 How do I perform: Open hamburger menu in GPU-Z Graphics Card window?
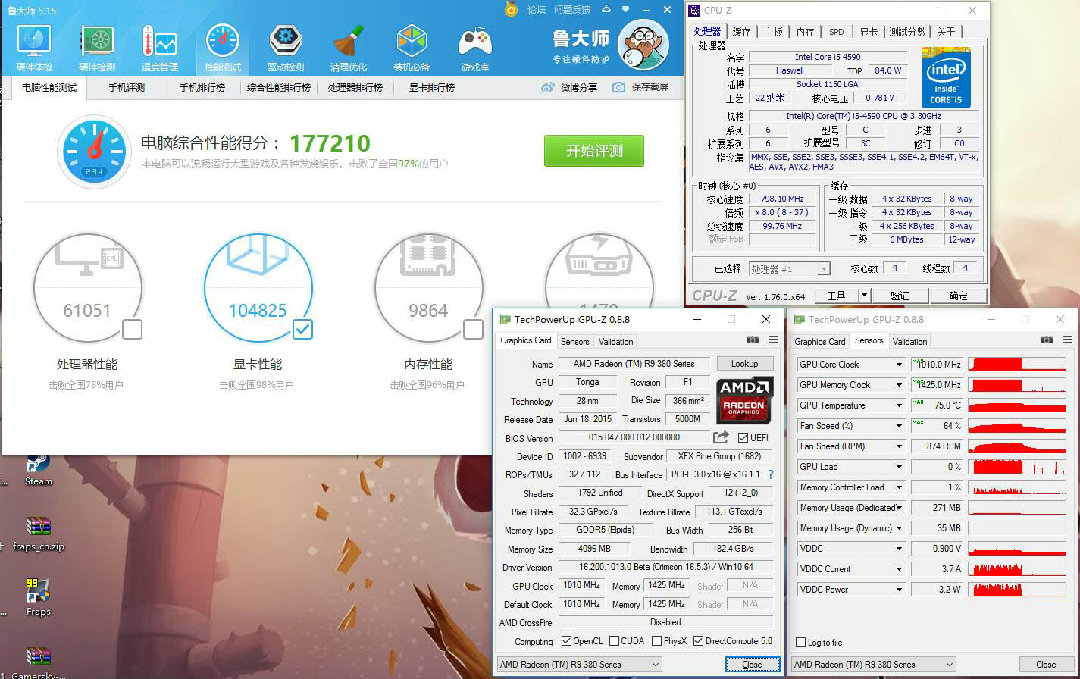773,340
